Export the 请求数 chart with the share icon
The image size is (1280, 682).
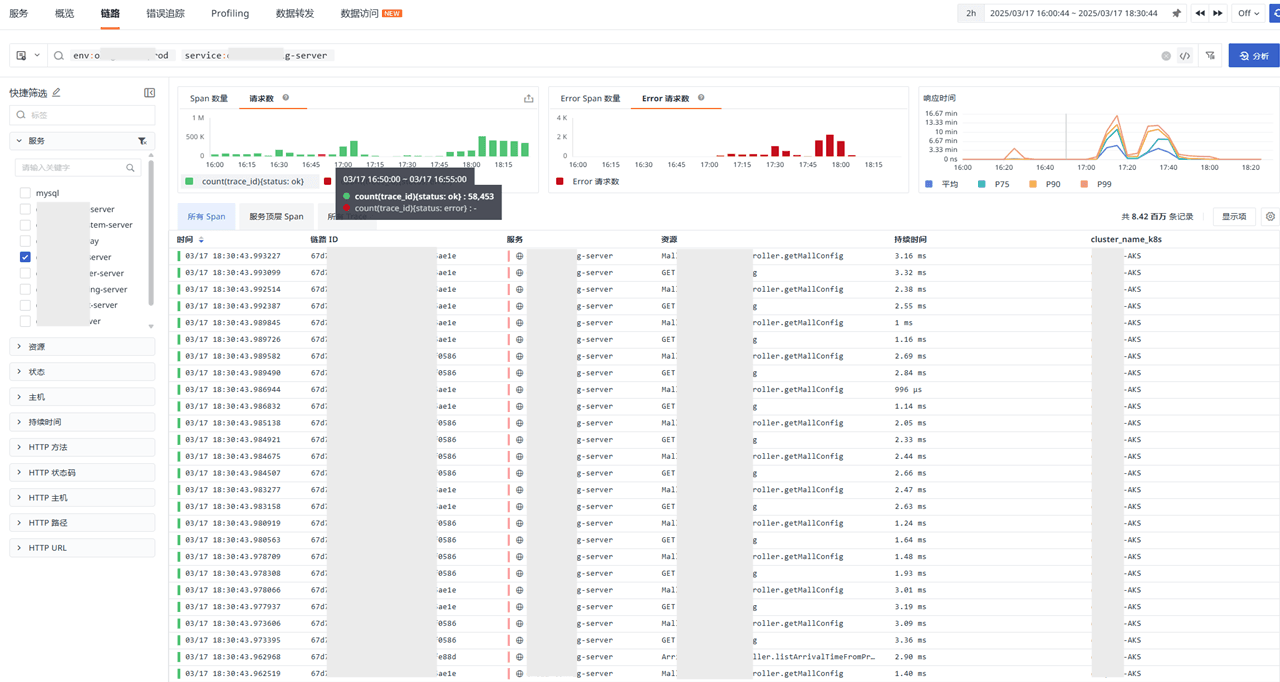(528, 98)
